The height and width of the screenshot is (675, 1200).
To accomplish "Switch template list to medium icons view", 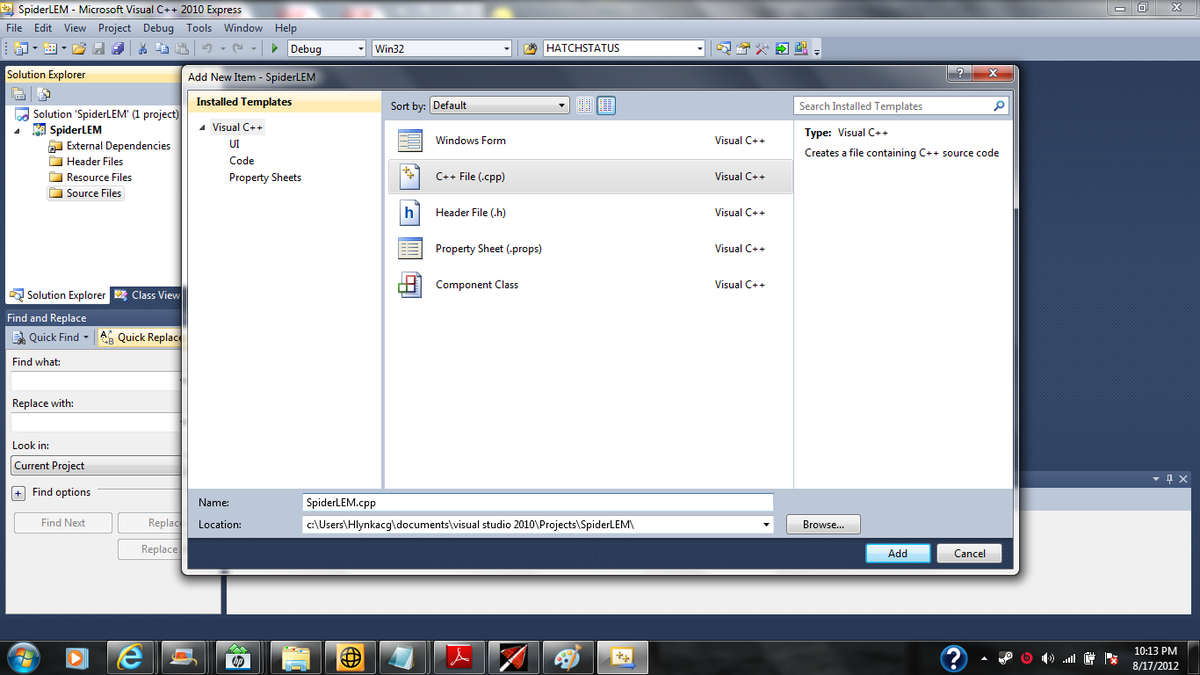I will (x=606, y=105).
